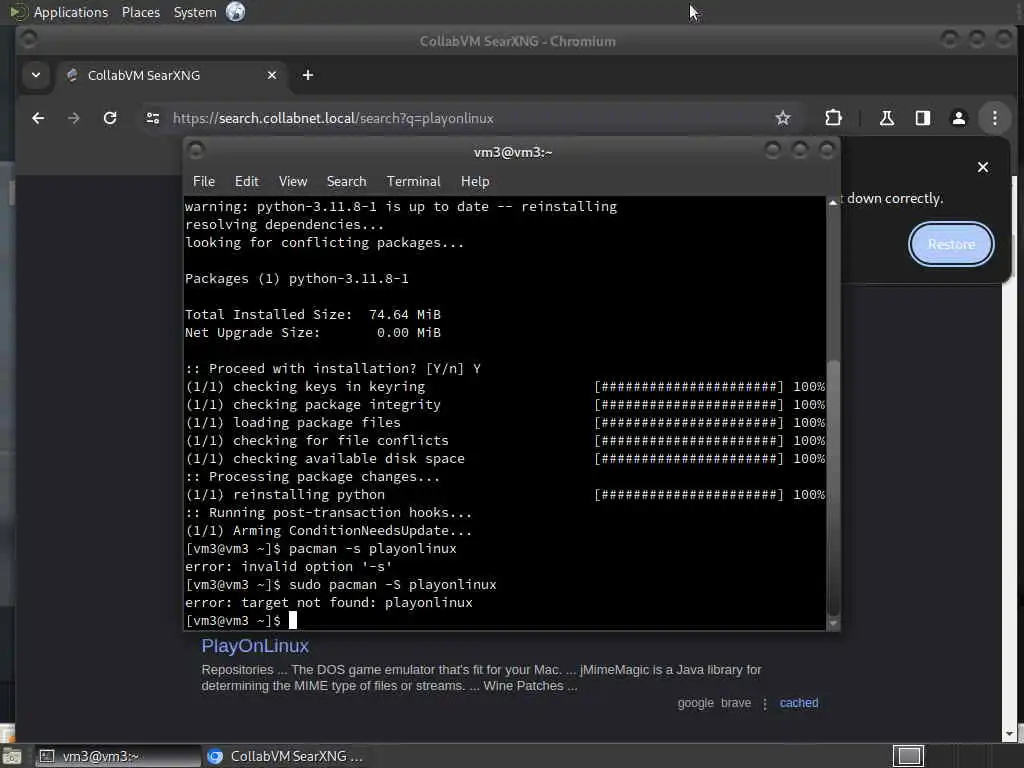The height and width of the screenshot is (768, 1024).
Task: Open site information icon in address bar
Action: click(153, 118)
